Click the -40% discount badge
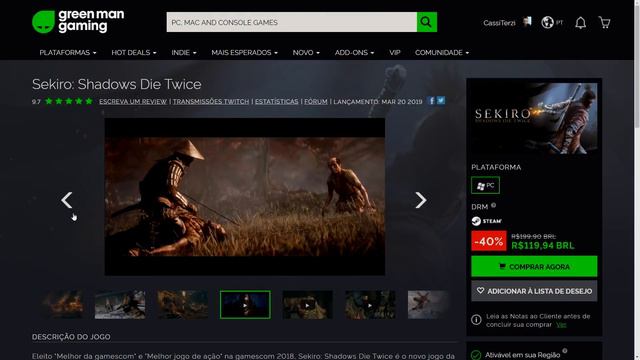Image resolution: width=640 pixels, height=360 pixels. coord(489,241)
